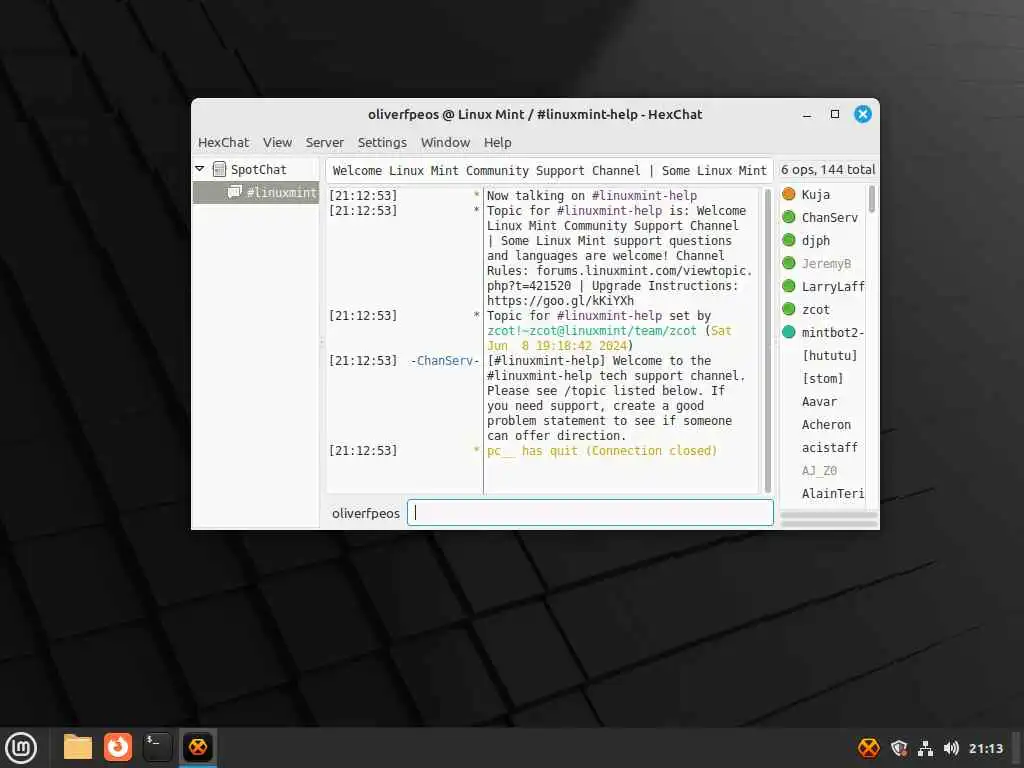1024x768 pixels.
Task: Click the server icon beside SpotChat
Action: coord(219,170)
